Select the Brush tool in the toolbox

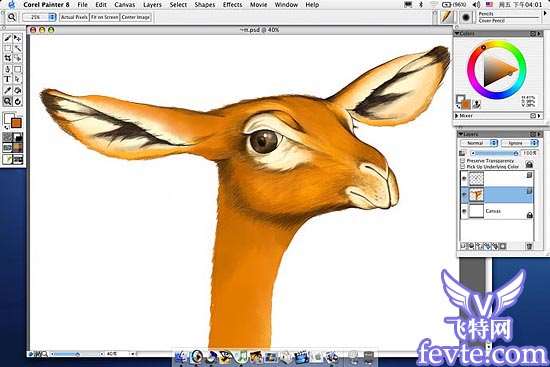tap(7, 38)
